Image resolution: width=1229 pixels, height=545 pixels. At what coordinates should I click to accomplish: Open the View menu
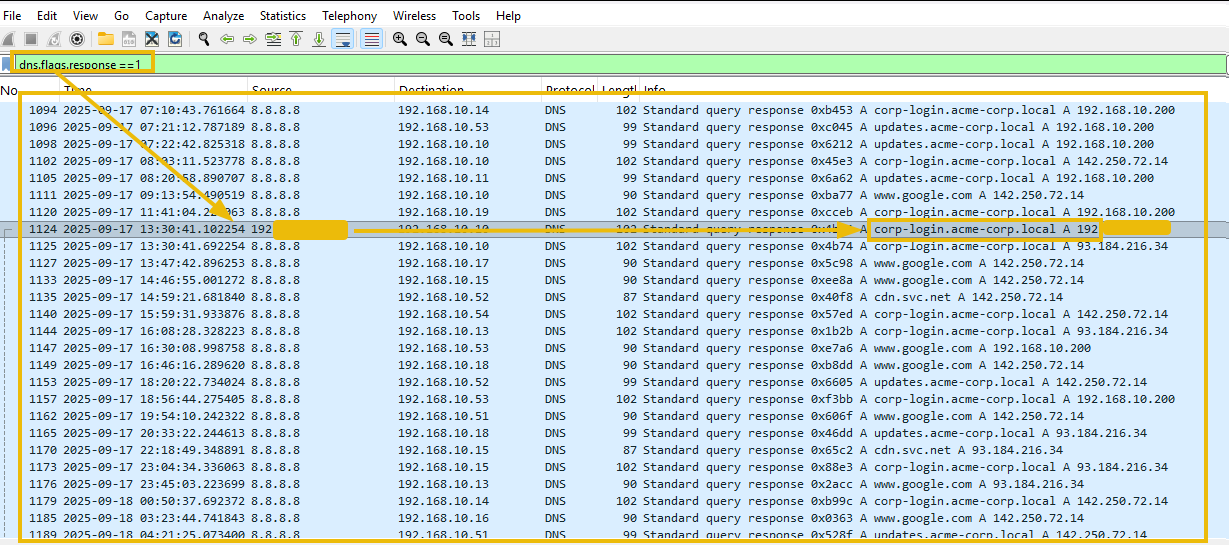pos(85,16)
